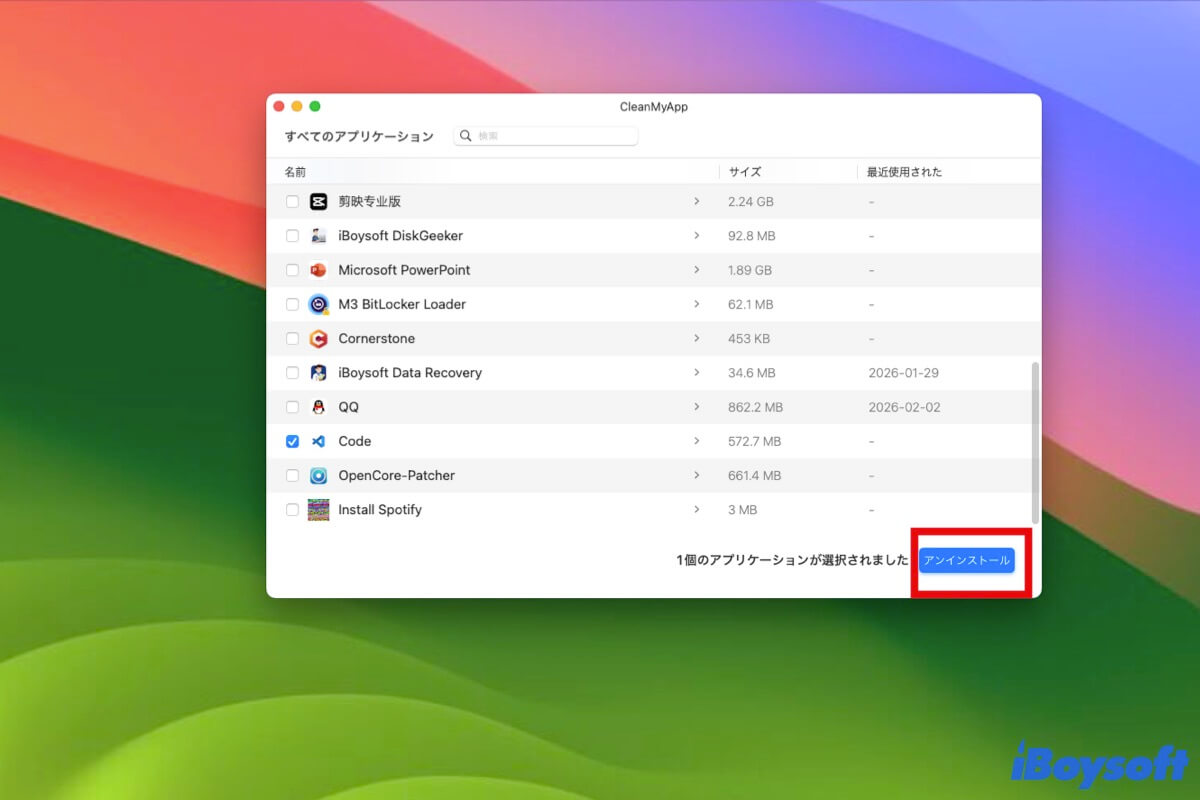Click the Install Spotify thumbnail icon
Image resolution: width=1200 pixels, height=800 pixels.
point(320,510)
